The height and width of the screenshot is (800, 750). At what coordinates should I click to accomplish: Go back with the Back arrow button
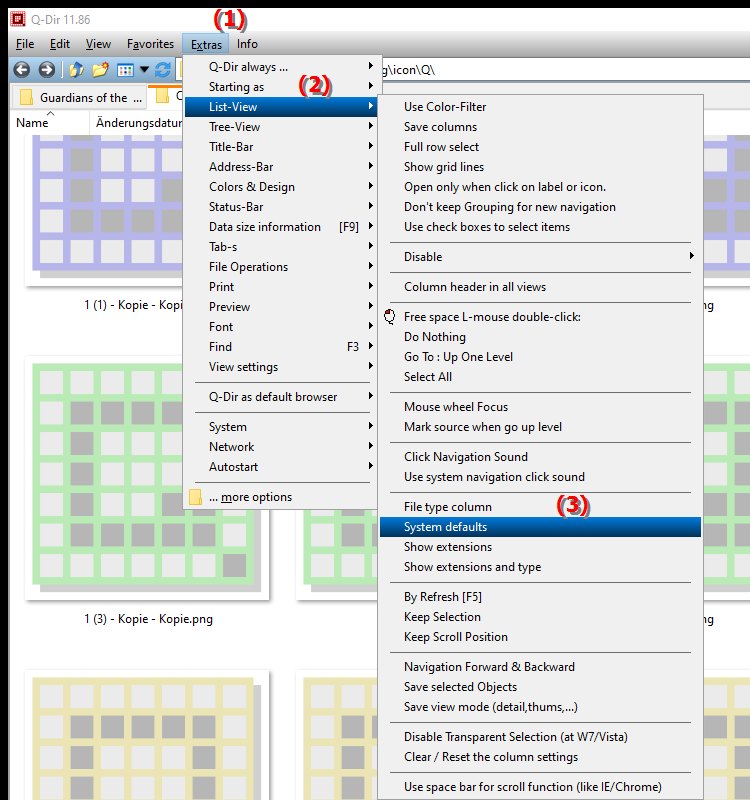click(x=21, y=69)
